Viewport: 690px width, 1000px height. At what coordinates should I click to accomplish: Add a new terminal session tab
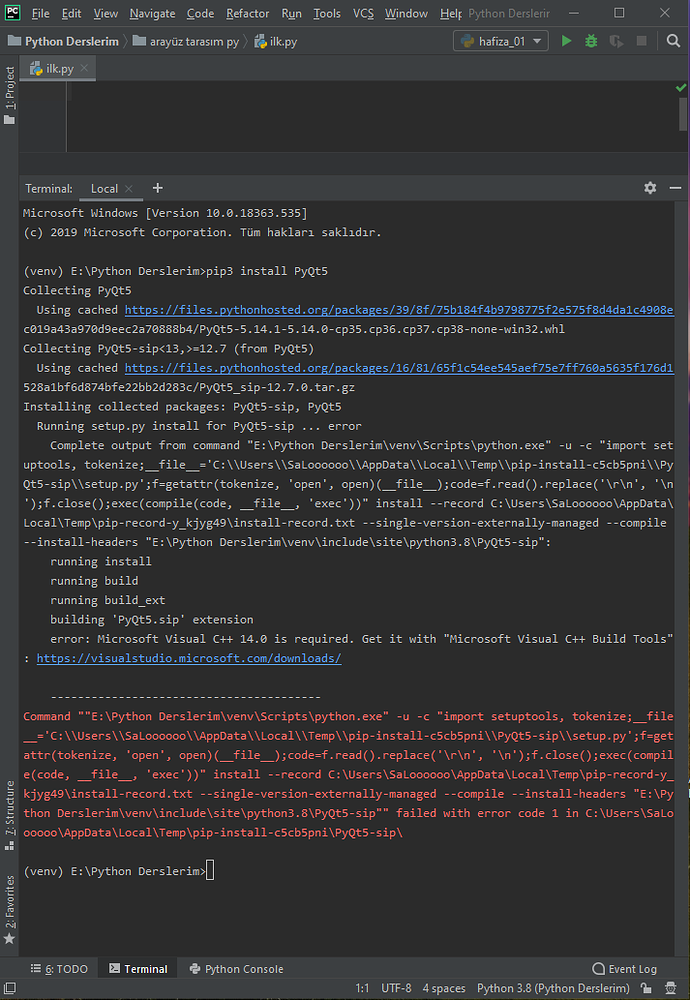pyautogui.click(x=157, y=188)
